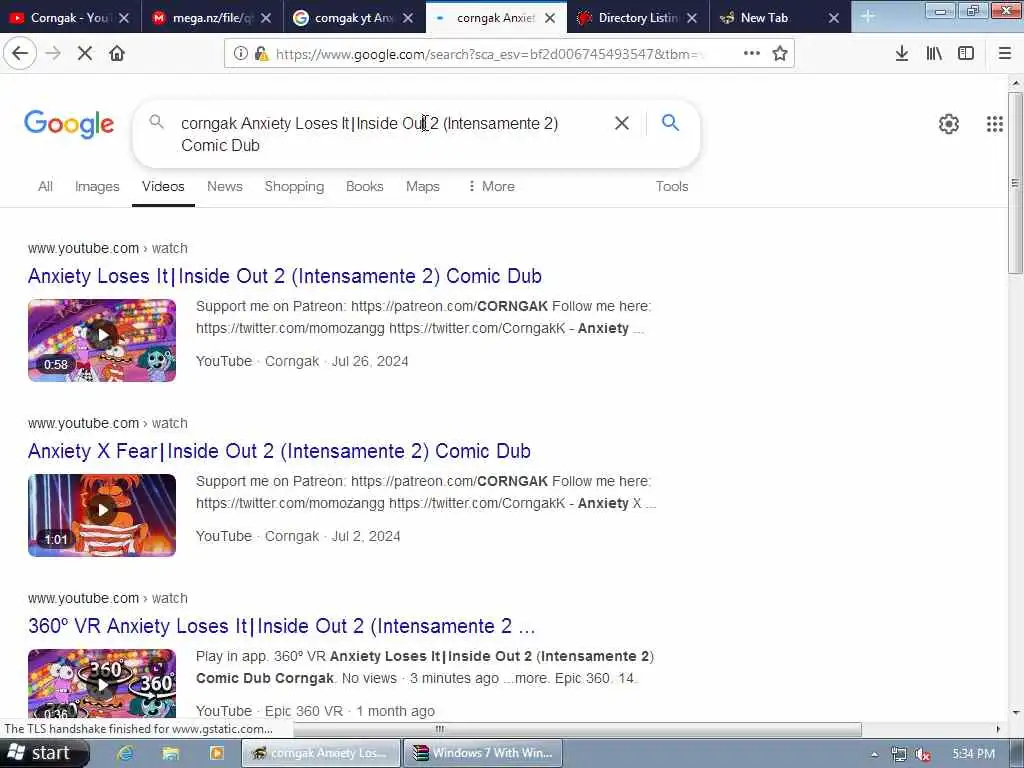The image size is (1024, 768).
Task: Go back using the browser back arrow
Action: (x=20, y=54)
